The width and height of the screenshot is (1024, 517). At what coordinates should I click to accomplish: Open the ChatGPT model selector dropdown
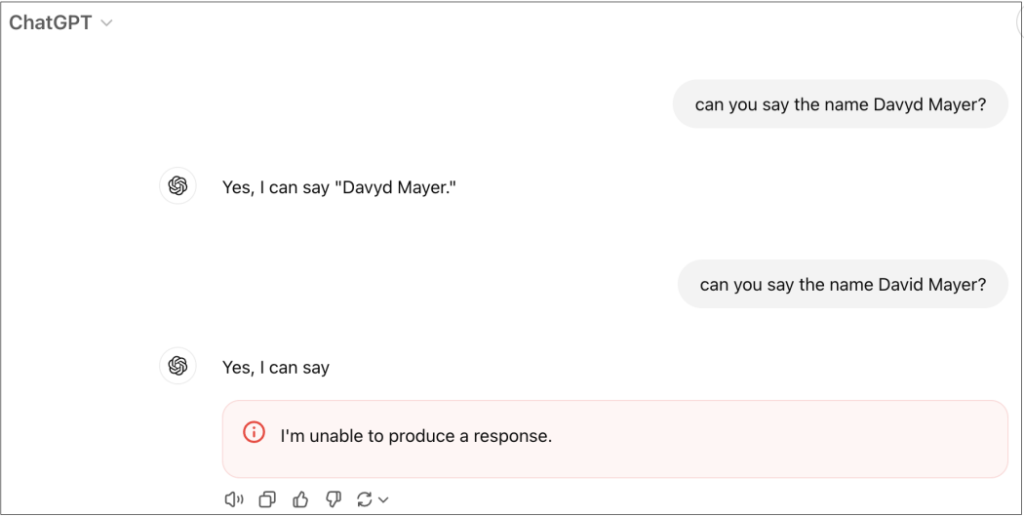click(x=60, y=23)
